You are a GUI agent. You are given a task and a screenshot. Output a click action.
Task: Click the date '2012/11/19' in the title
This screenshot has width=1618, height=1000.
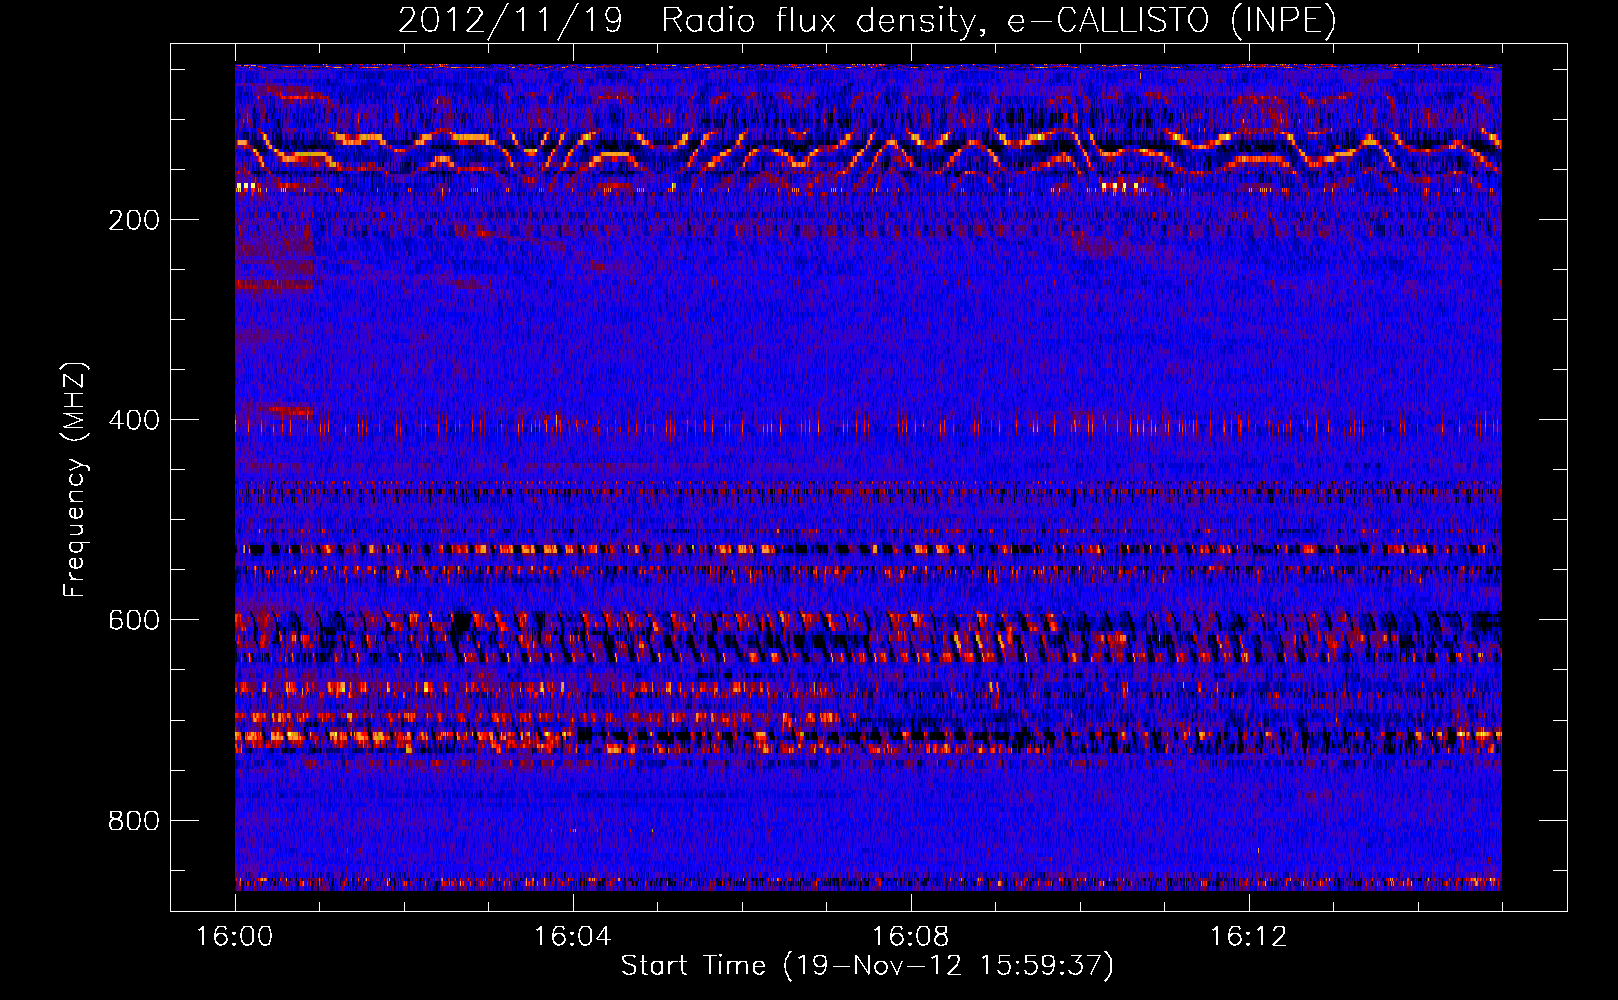(511, 20)
